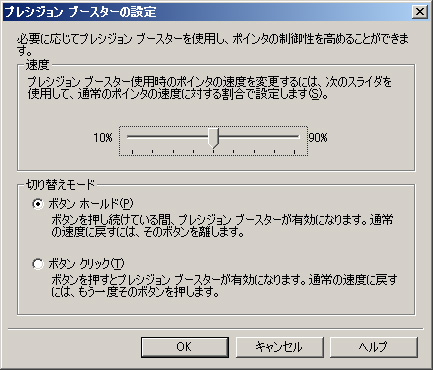This screenshot has height=370, width=433.
Task: Click the ボタン クリック(T) label text
Action: (86, 264)
